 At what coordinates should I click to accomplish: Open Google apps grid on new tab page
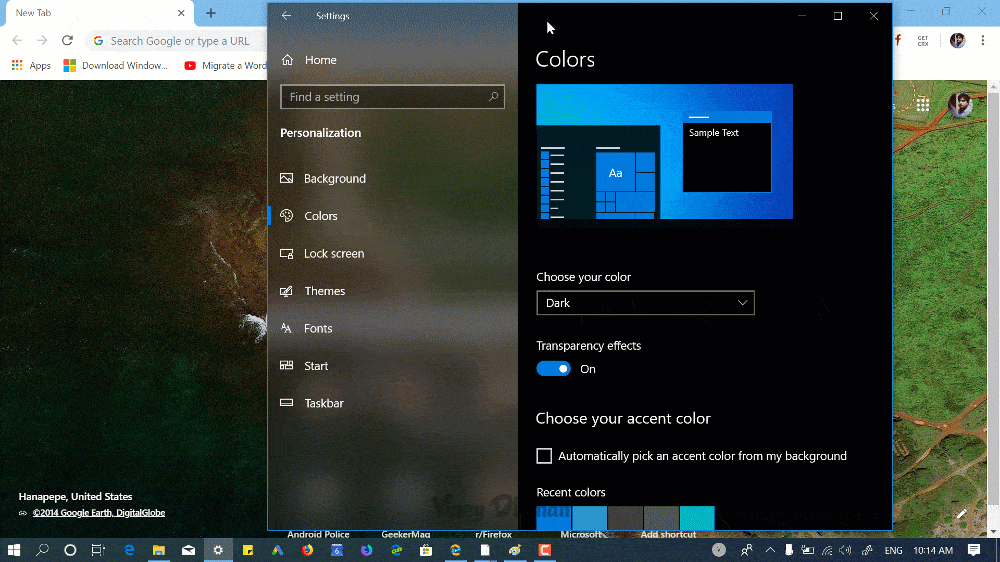[923, 105]
